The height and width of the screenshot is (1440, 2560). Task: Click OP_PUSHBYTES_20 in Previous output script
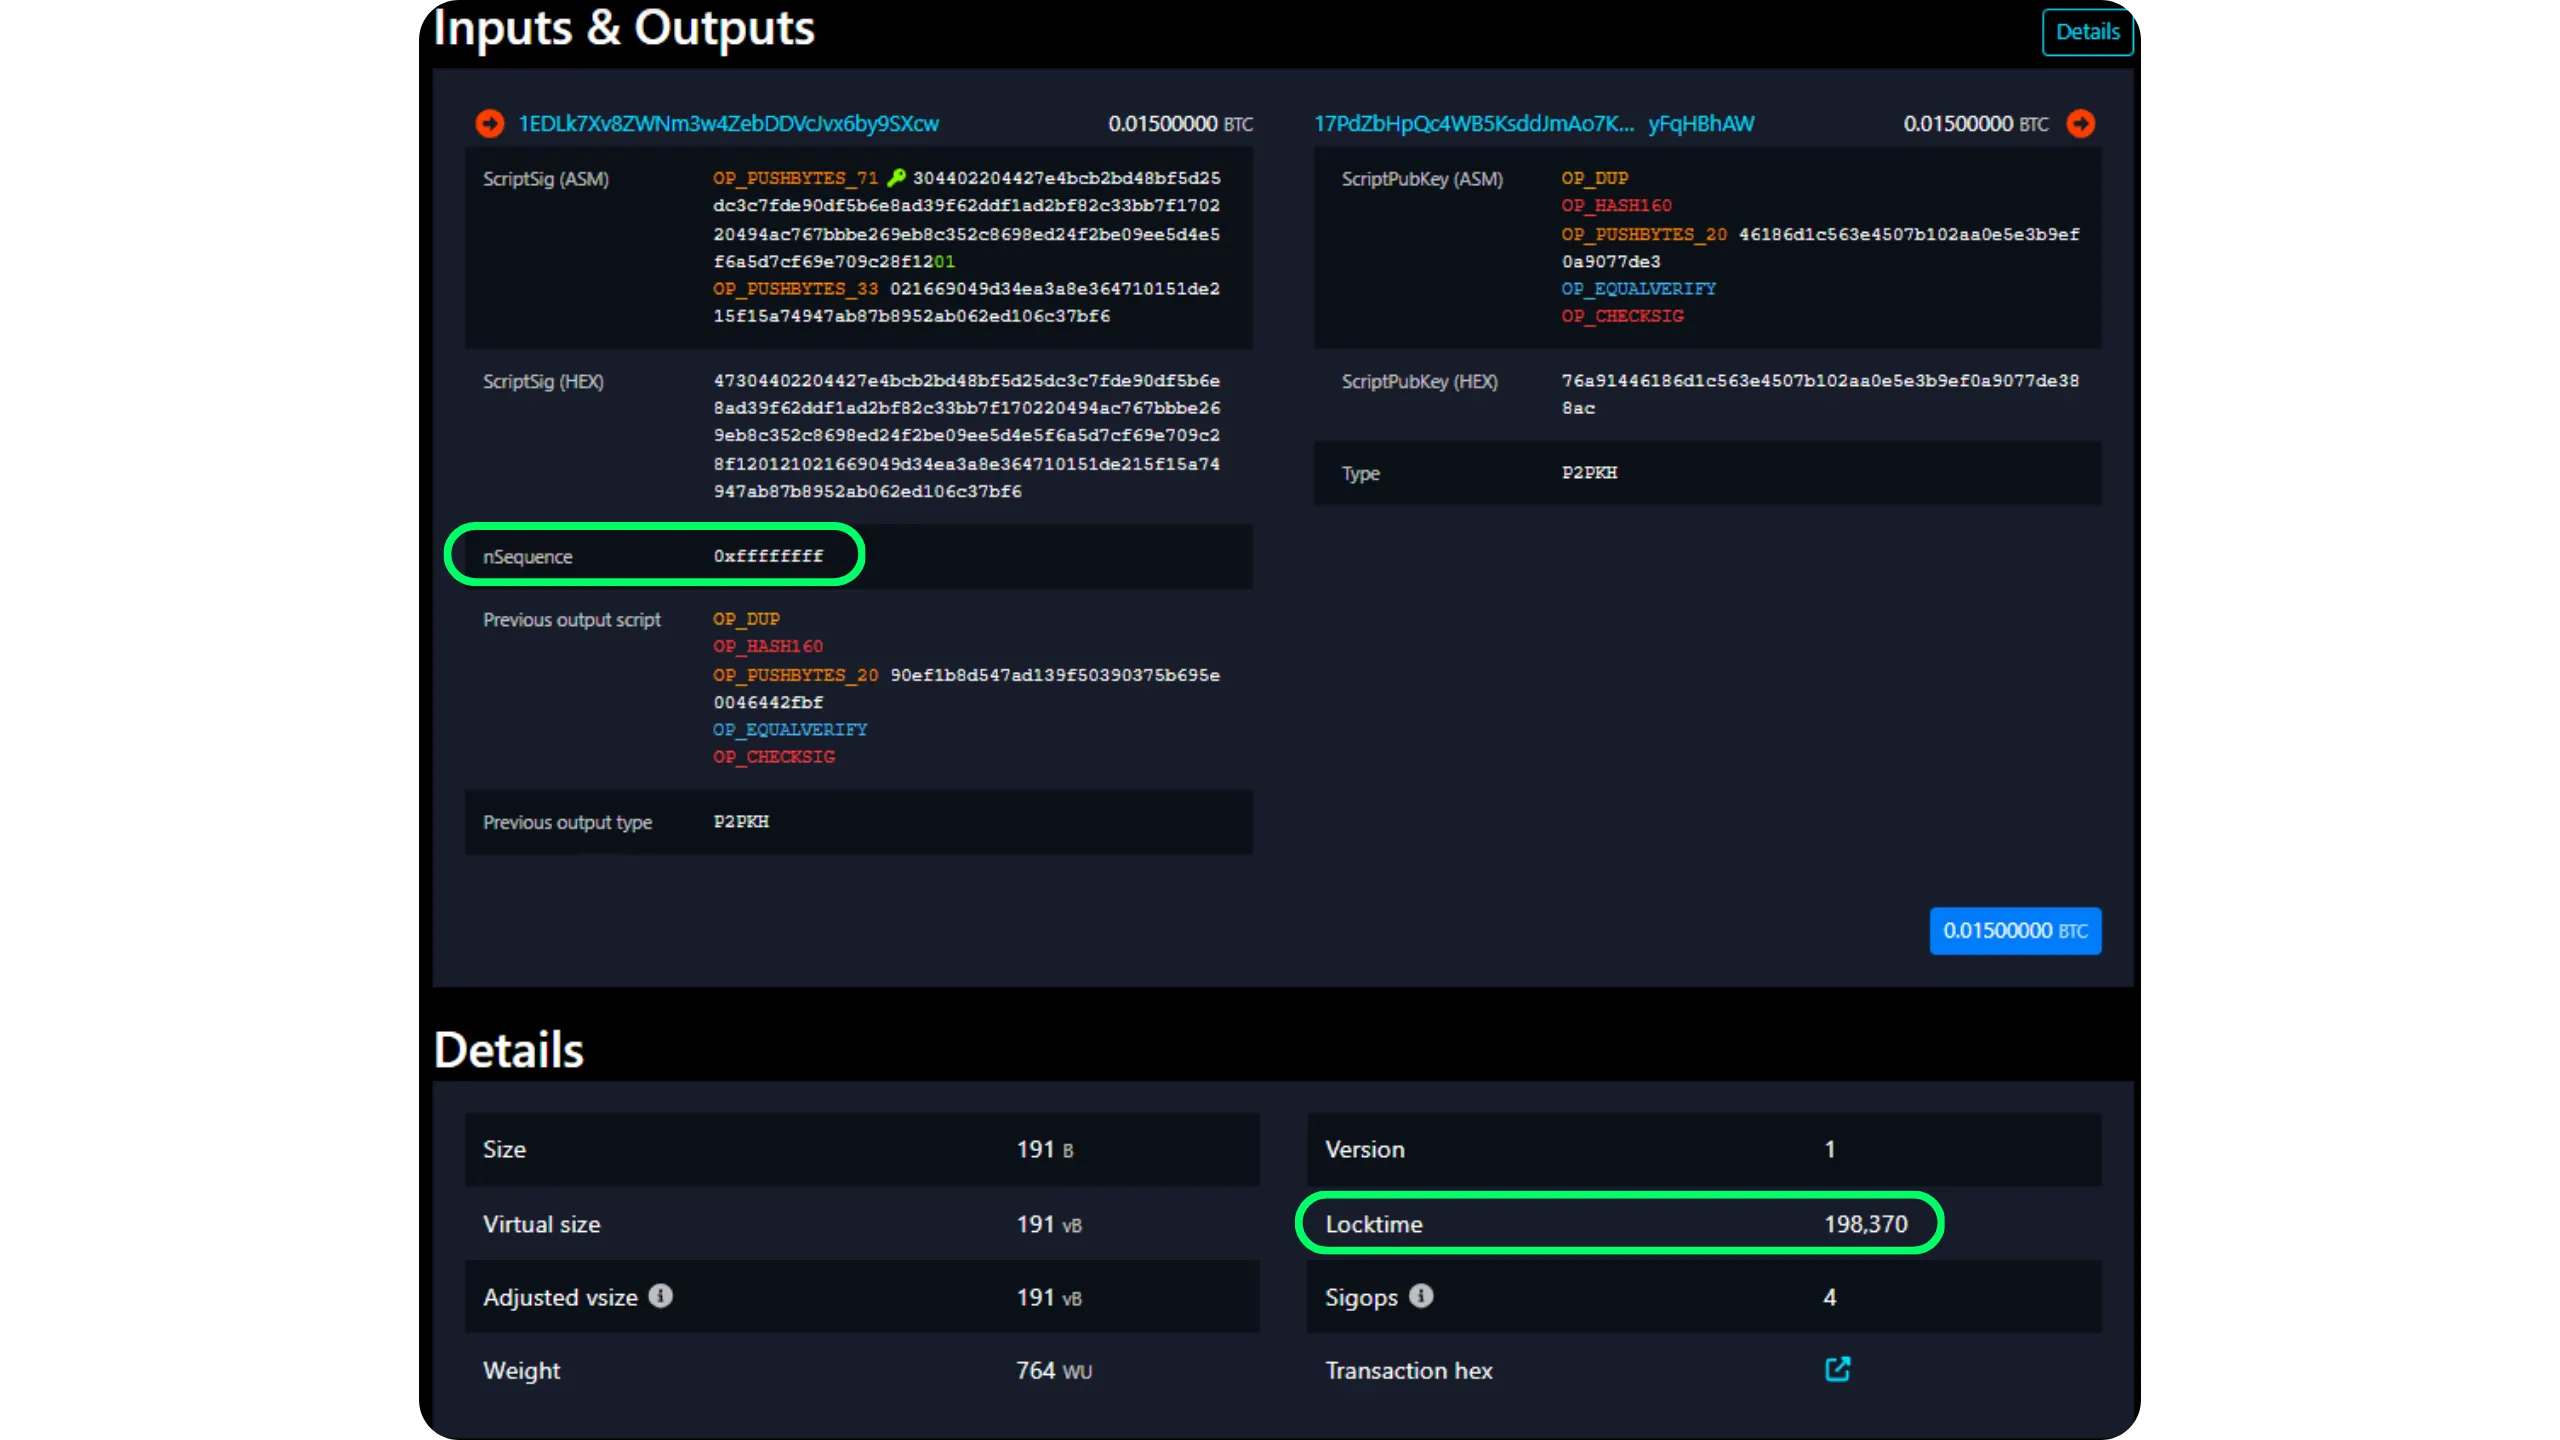click(795, 675)
